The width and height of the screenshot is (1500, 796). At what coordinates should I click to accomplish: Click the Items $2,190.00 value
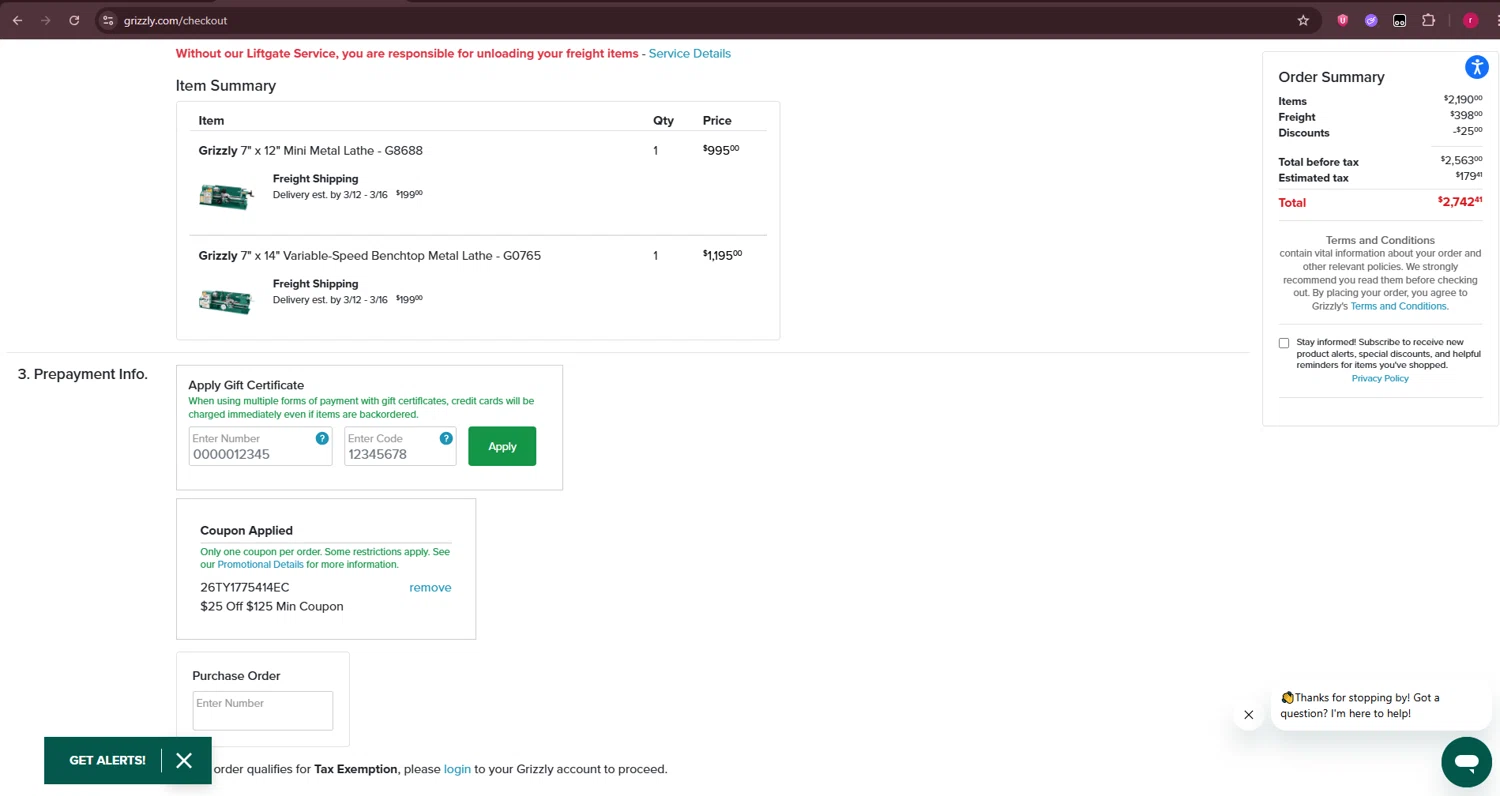1463,99
